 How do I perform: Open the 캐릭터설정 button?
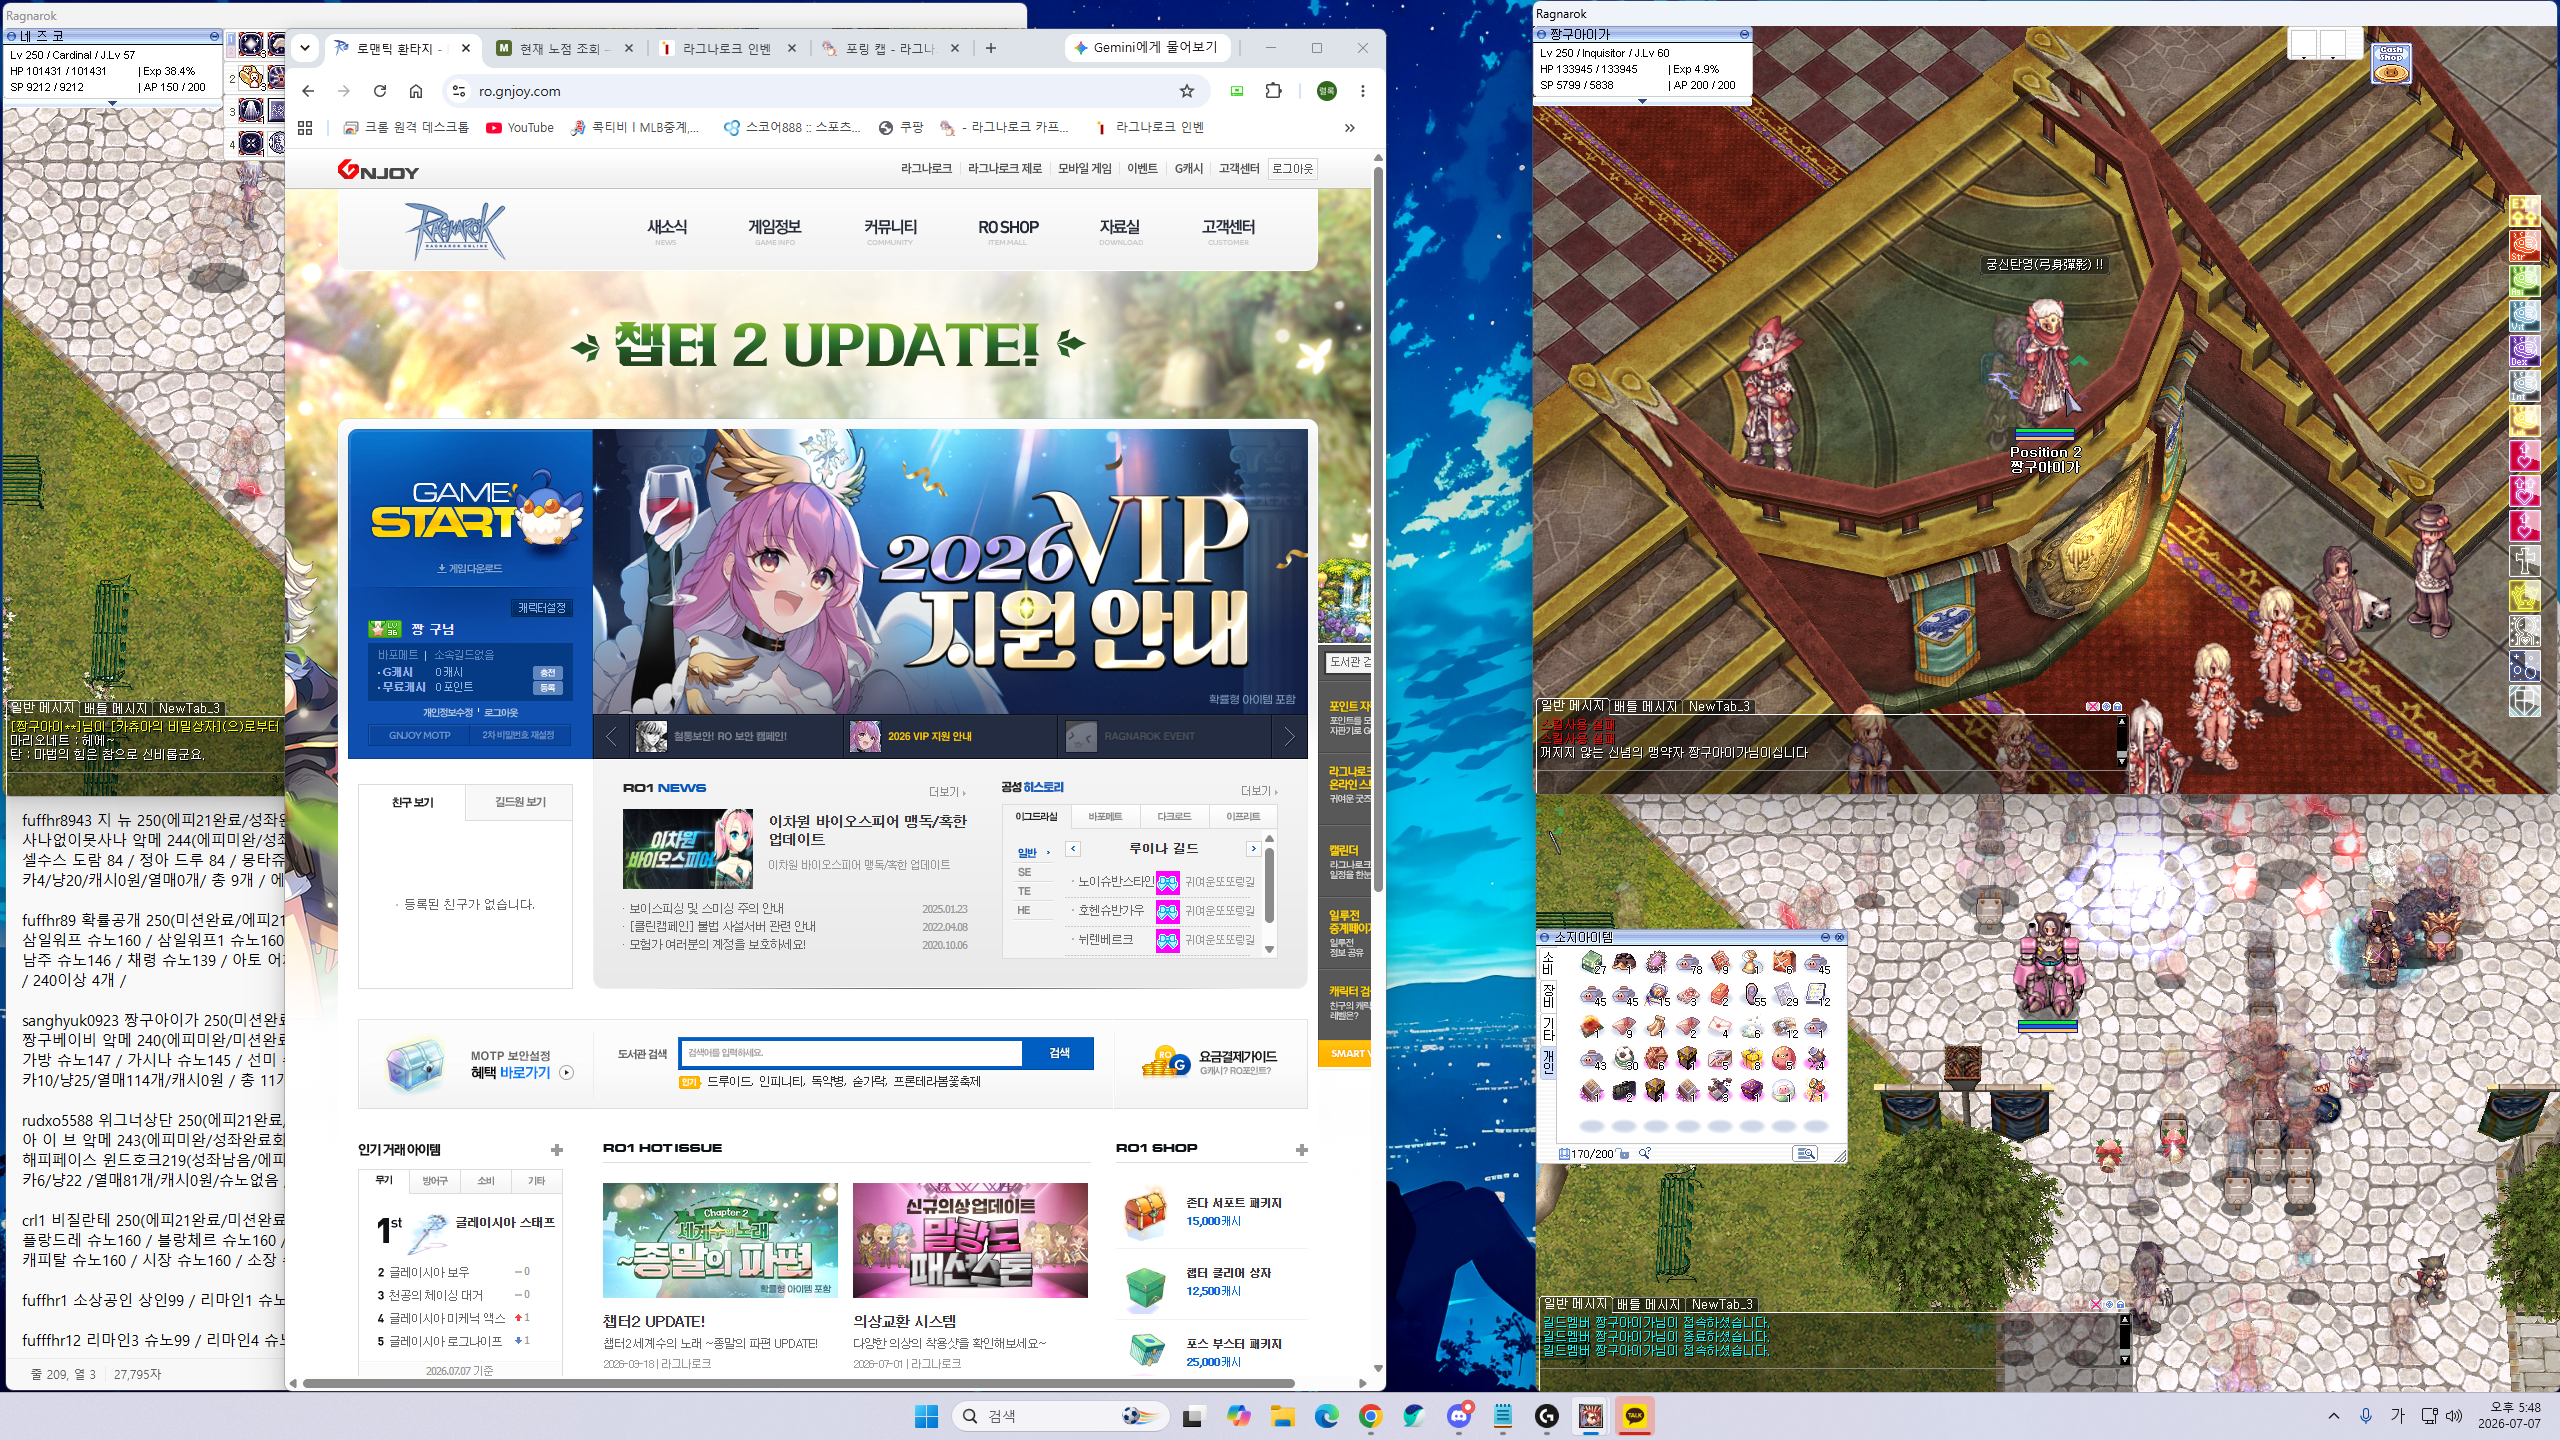point(541,608)
